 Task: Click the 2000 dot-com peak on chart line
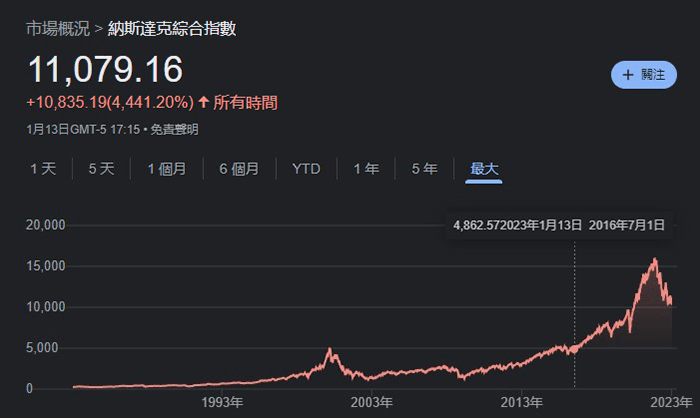(329, 348)
